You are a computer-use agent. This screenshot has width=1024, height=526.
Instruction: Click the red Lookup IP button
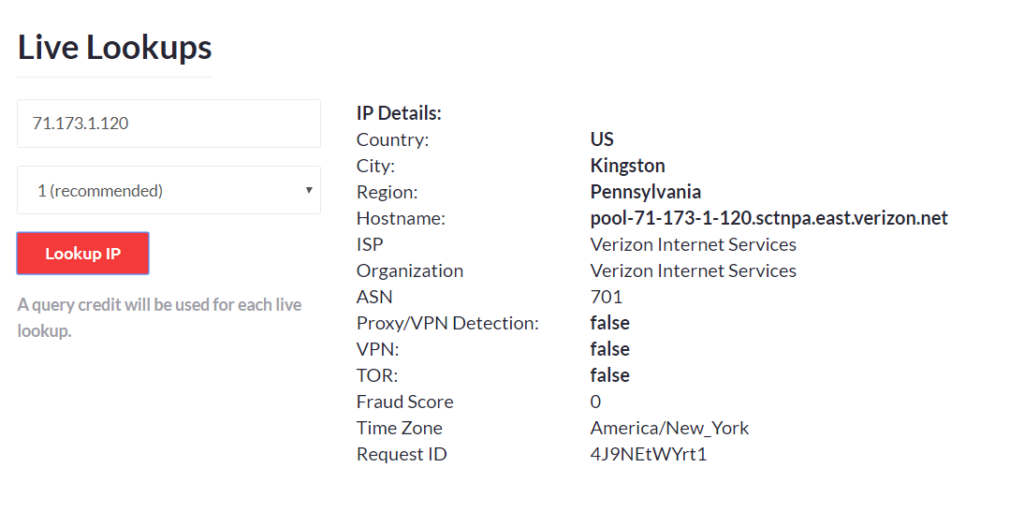pyautogui.click(x=83, y=254)
